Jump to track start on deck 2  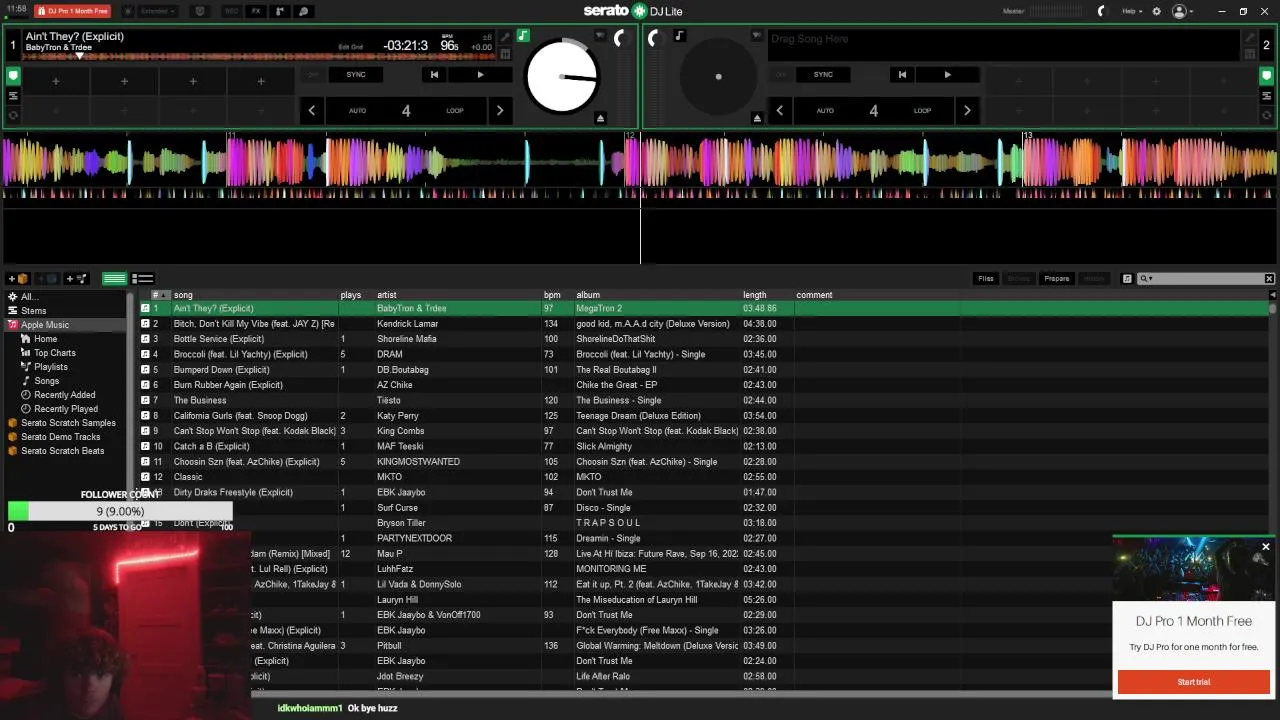pos(902,74)
